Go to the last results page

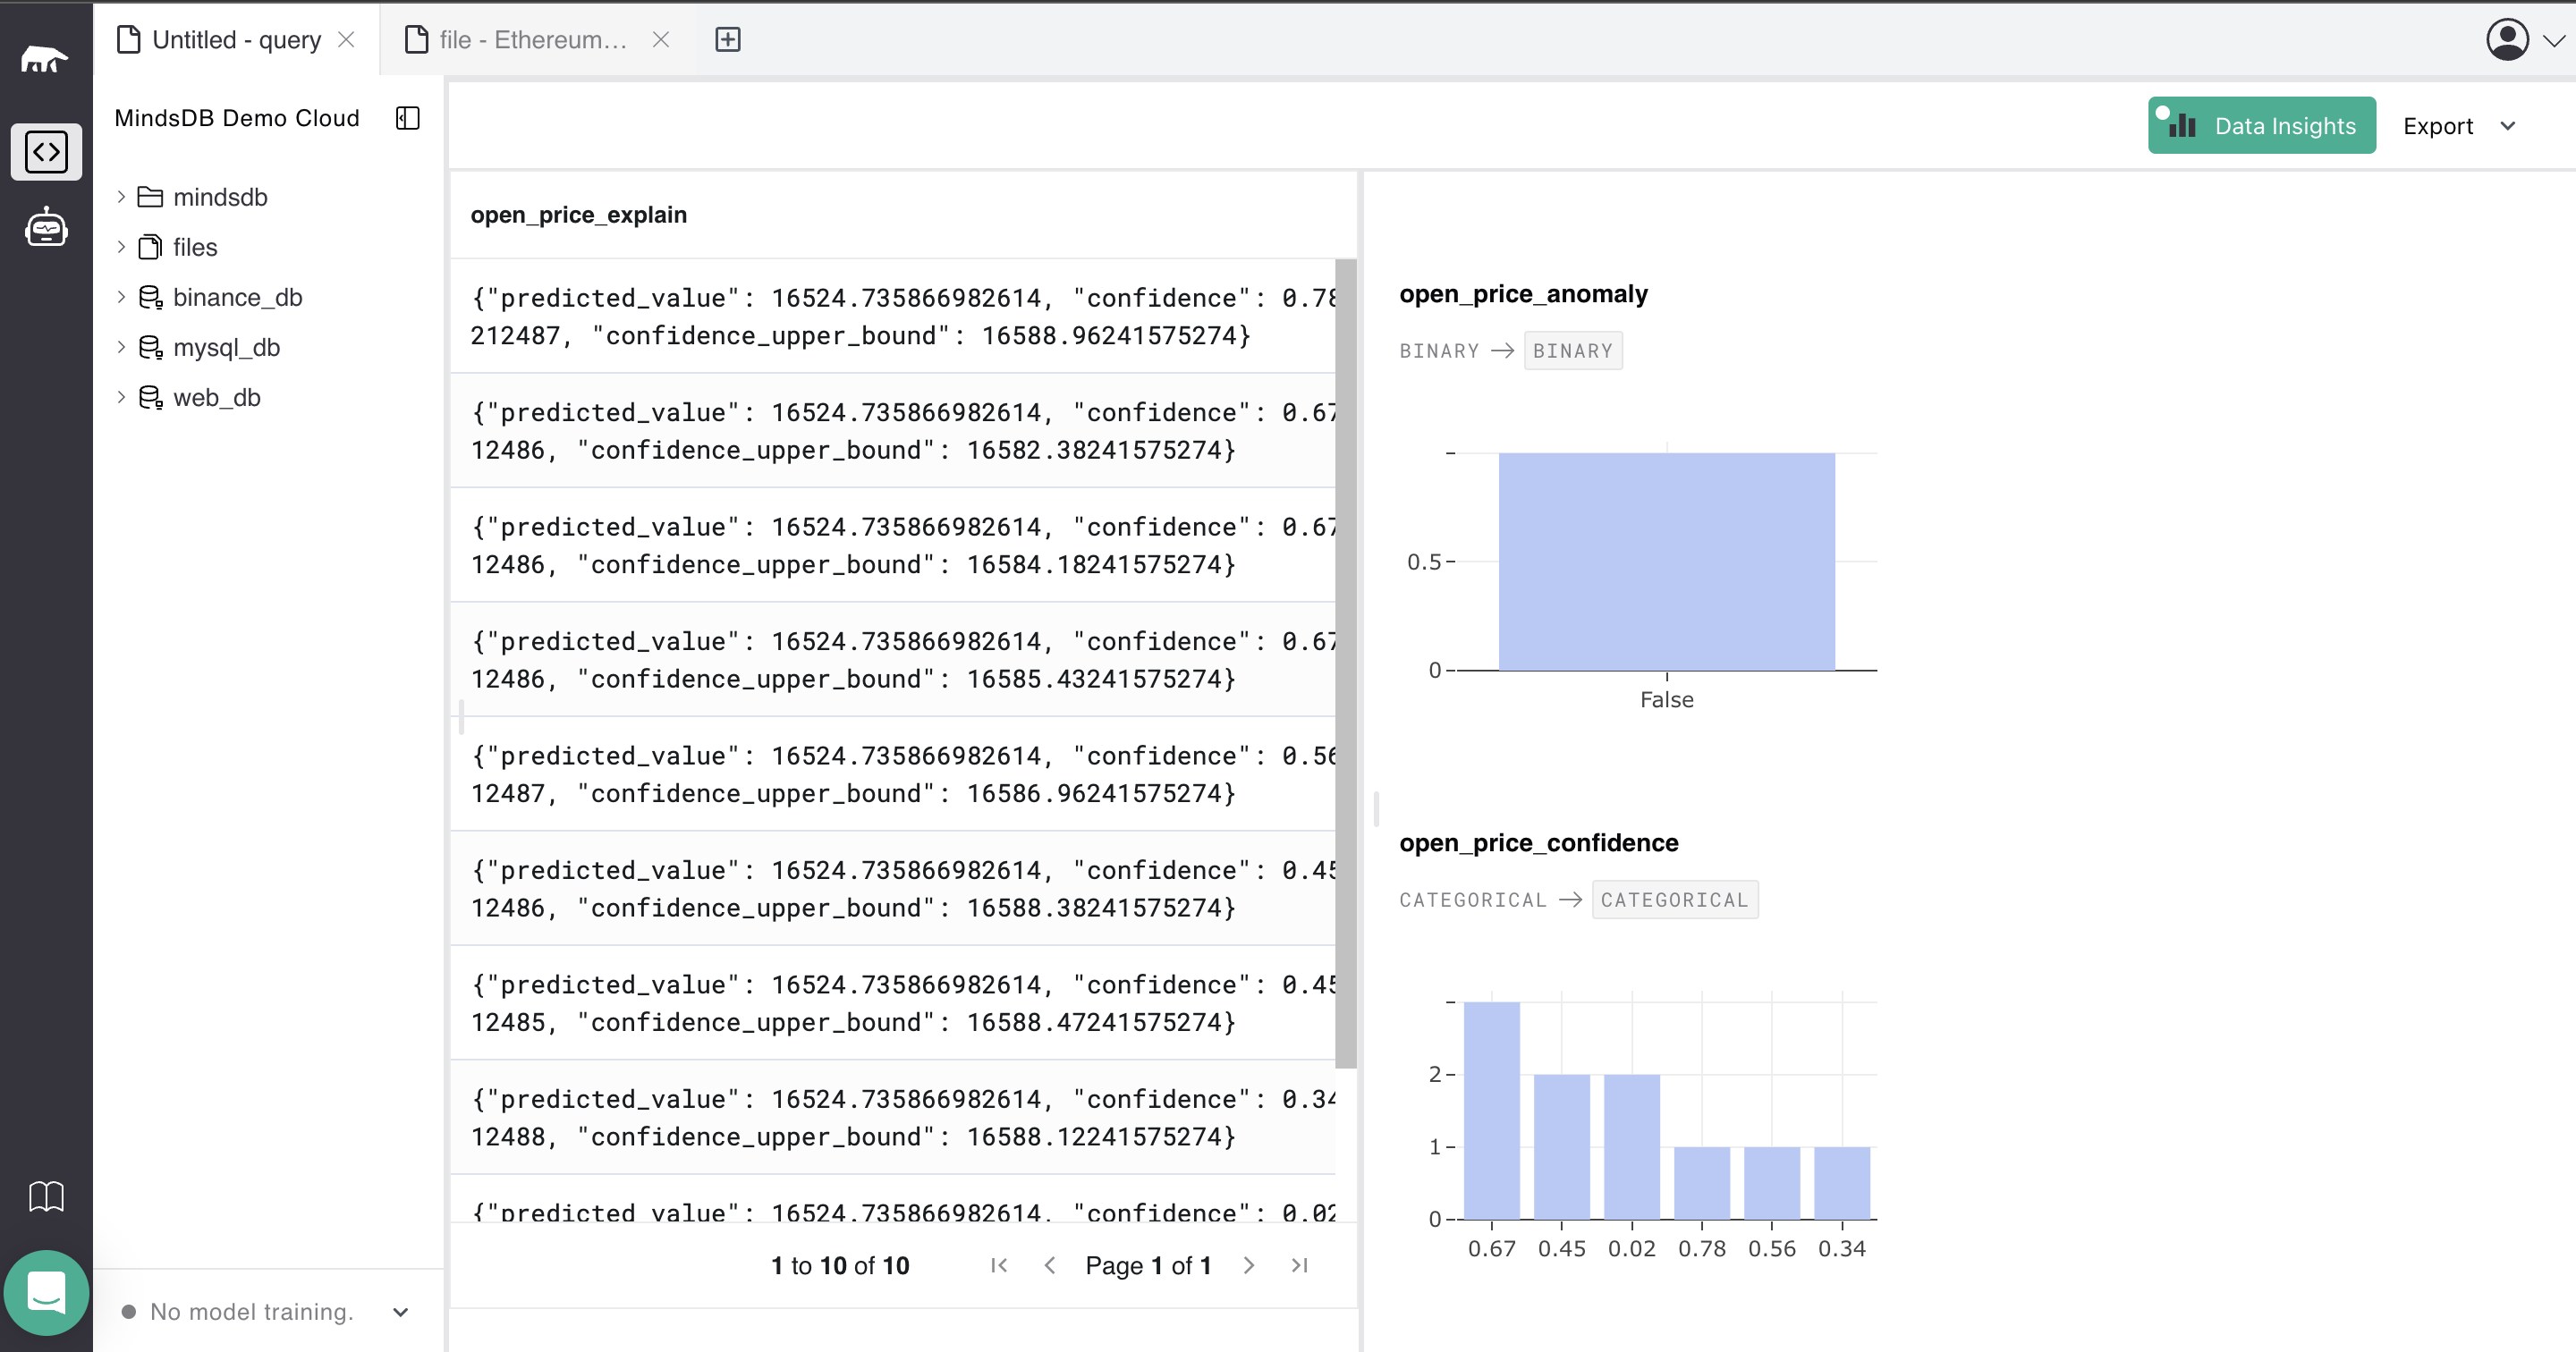1299,1265
